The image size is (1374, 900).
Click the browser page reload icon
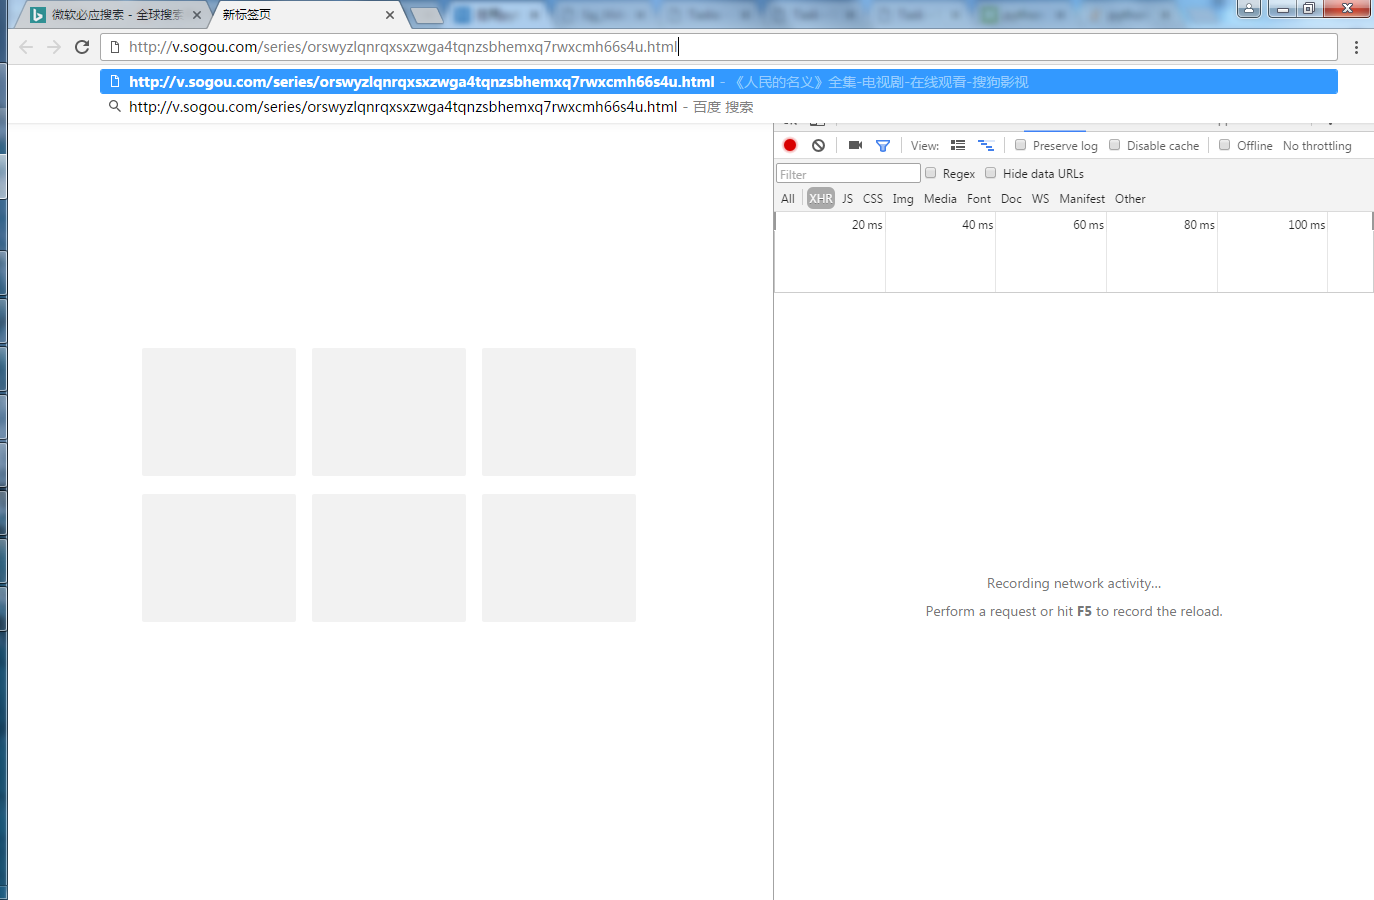coord(82,46)
